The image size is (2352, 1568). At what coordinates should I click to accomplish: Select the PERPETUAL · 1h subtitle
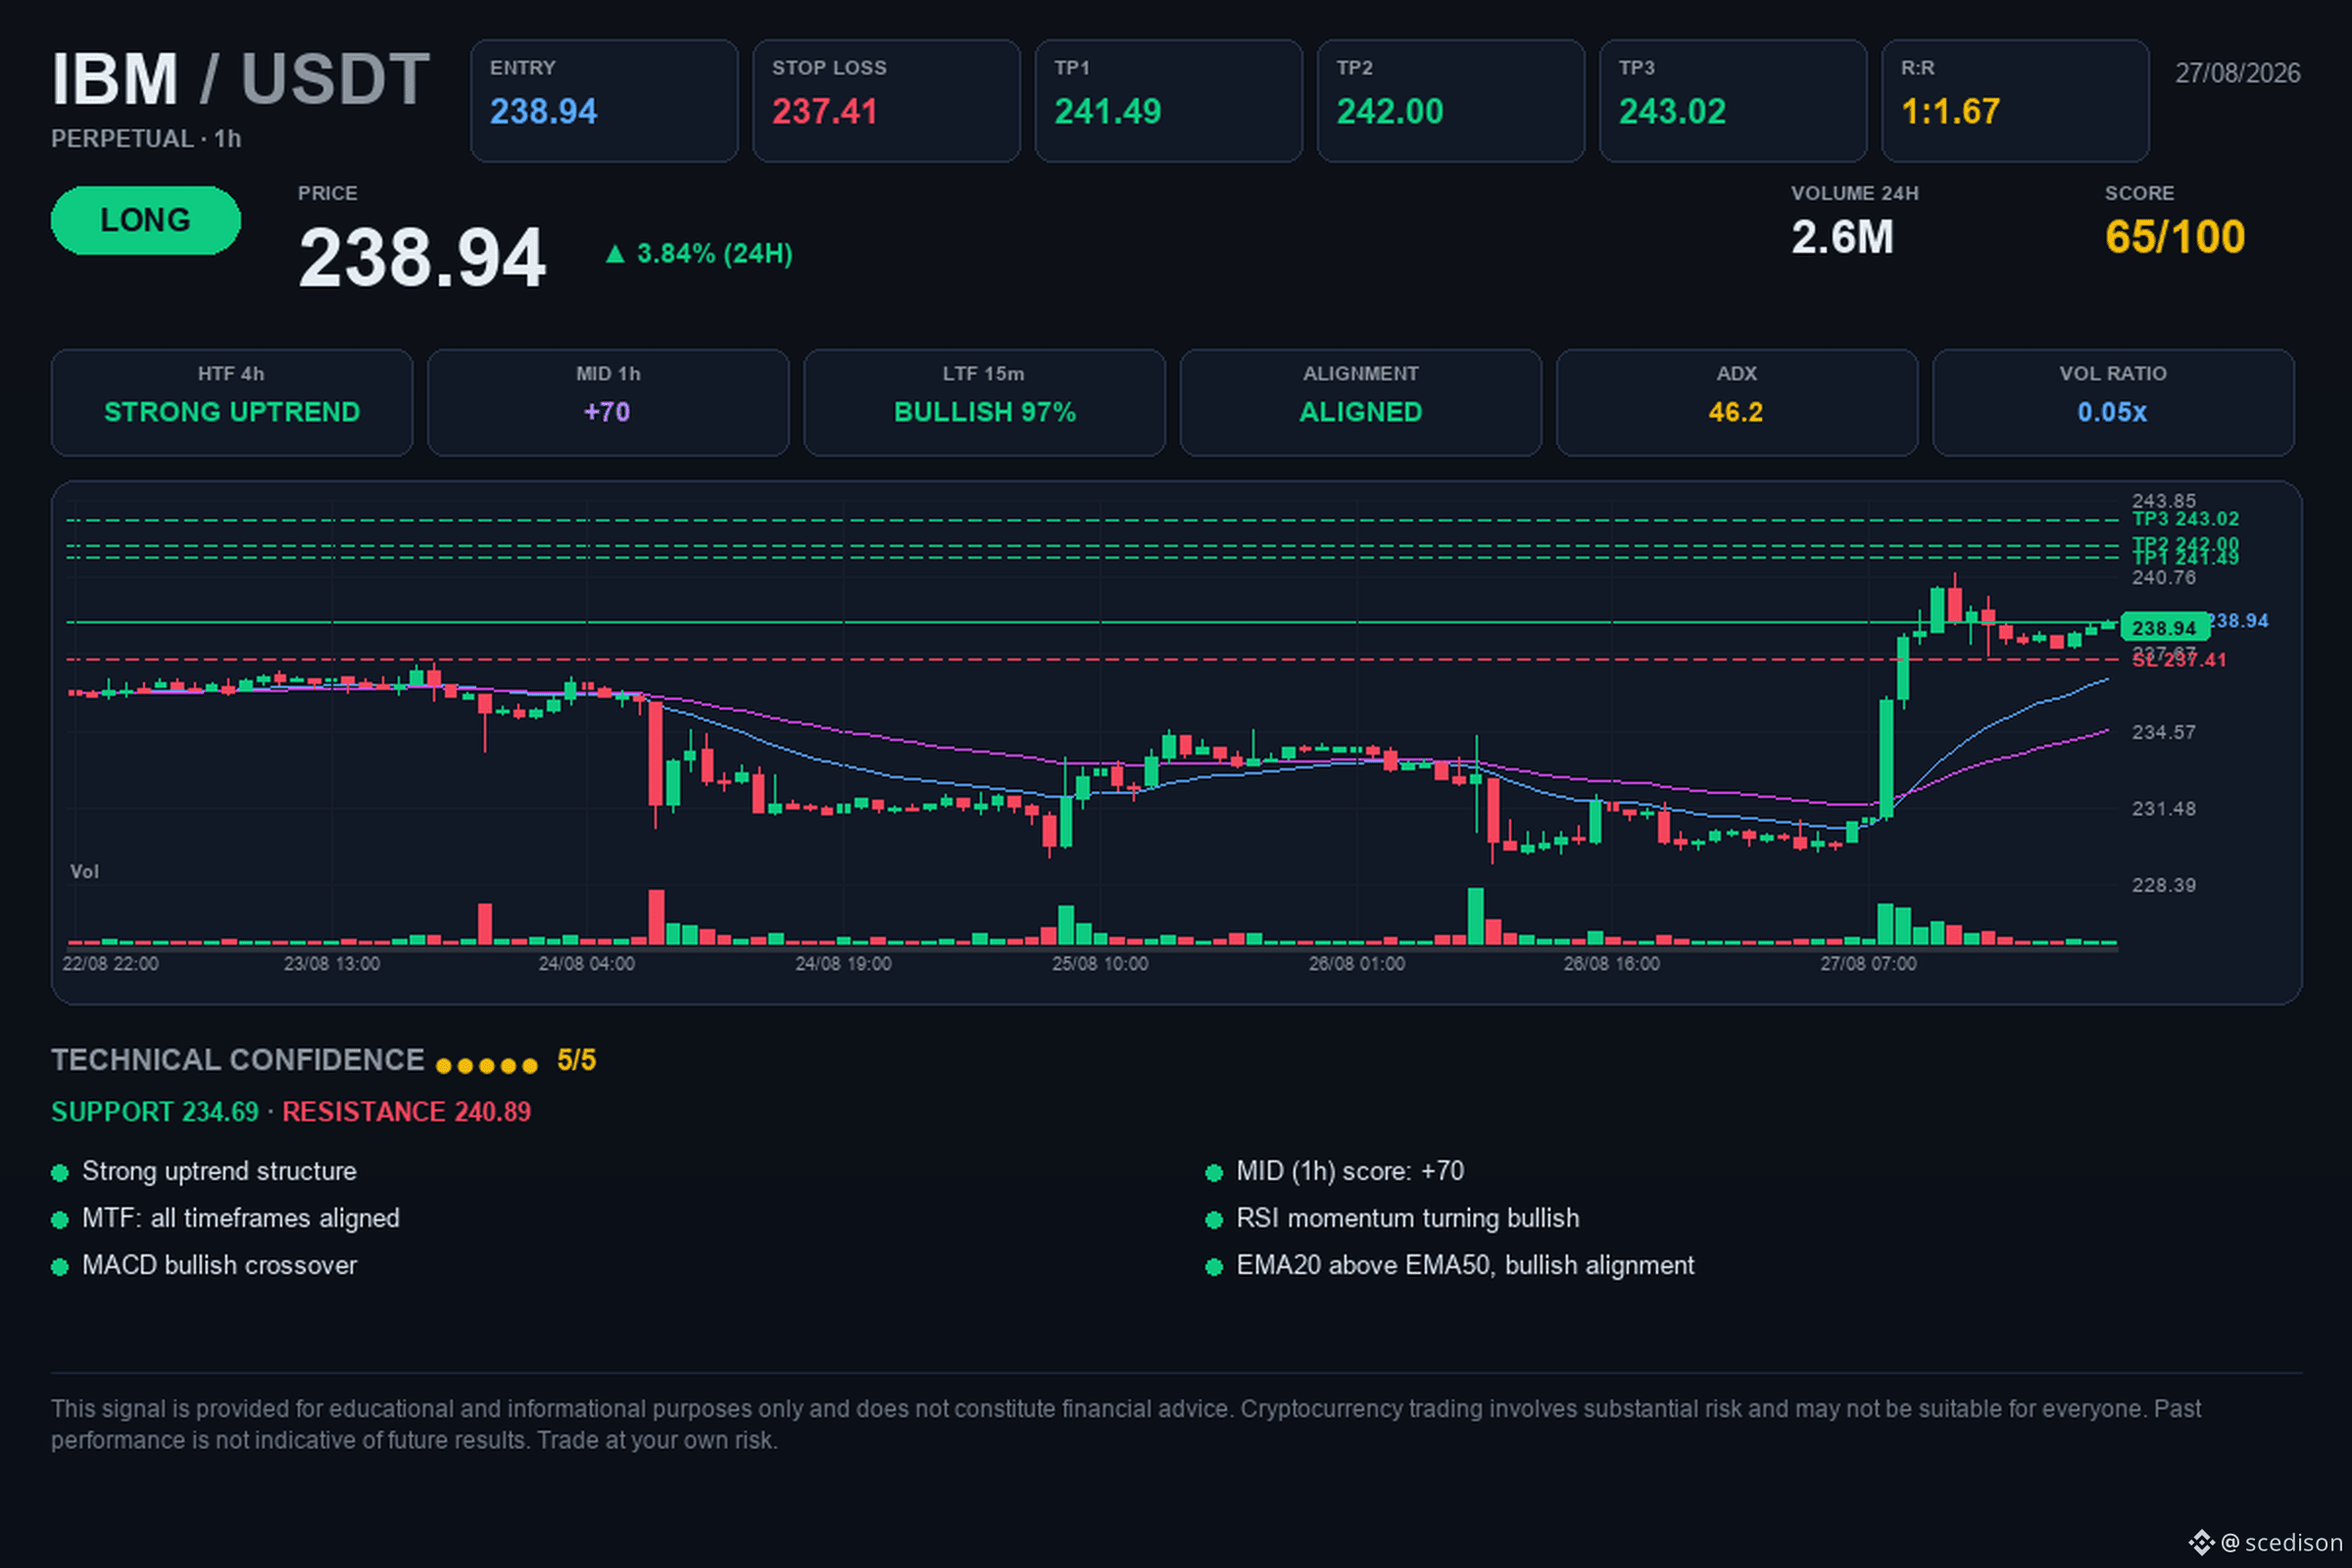[146, 139]
